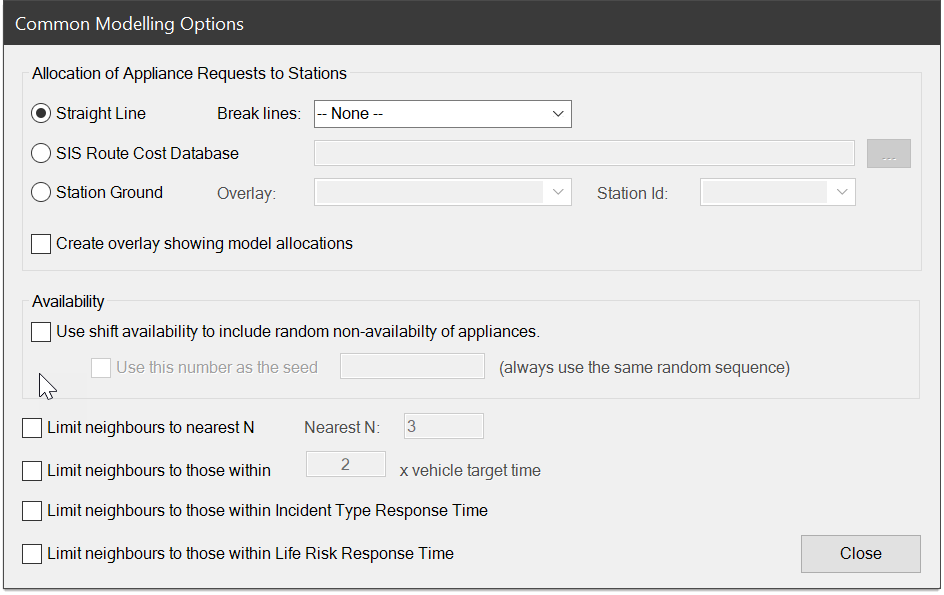Click the Nearest N value field
Viewport: 944px width, 595px height.
[x=443, y=426]
